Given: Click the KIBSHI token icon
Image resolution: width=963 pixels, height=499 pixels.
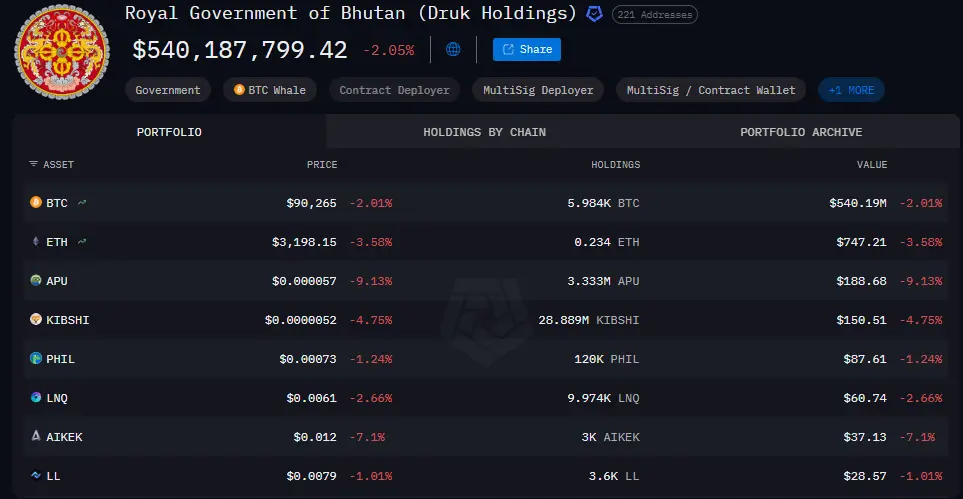Looking at the screenshot, I should tap(36, 320).
